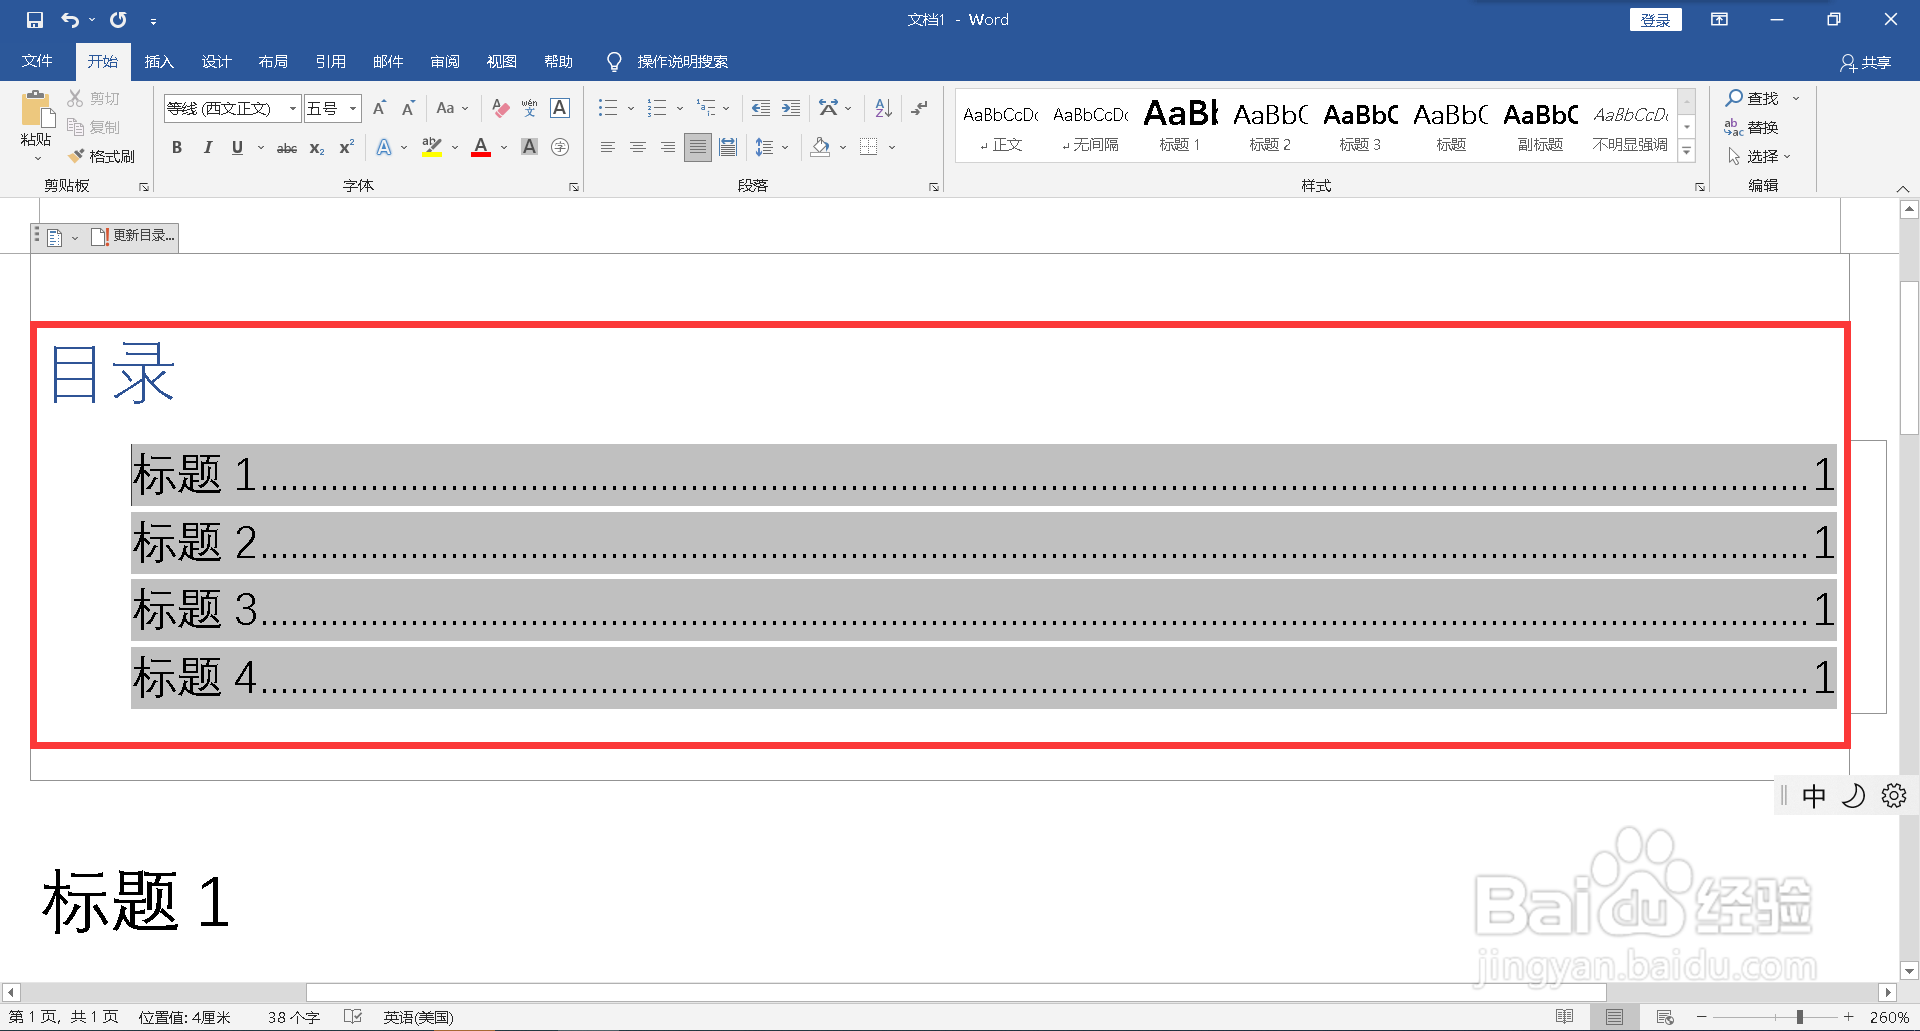
Task: Decrease paragraph indent
Action: 761,108
